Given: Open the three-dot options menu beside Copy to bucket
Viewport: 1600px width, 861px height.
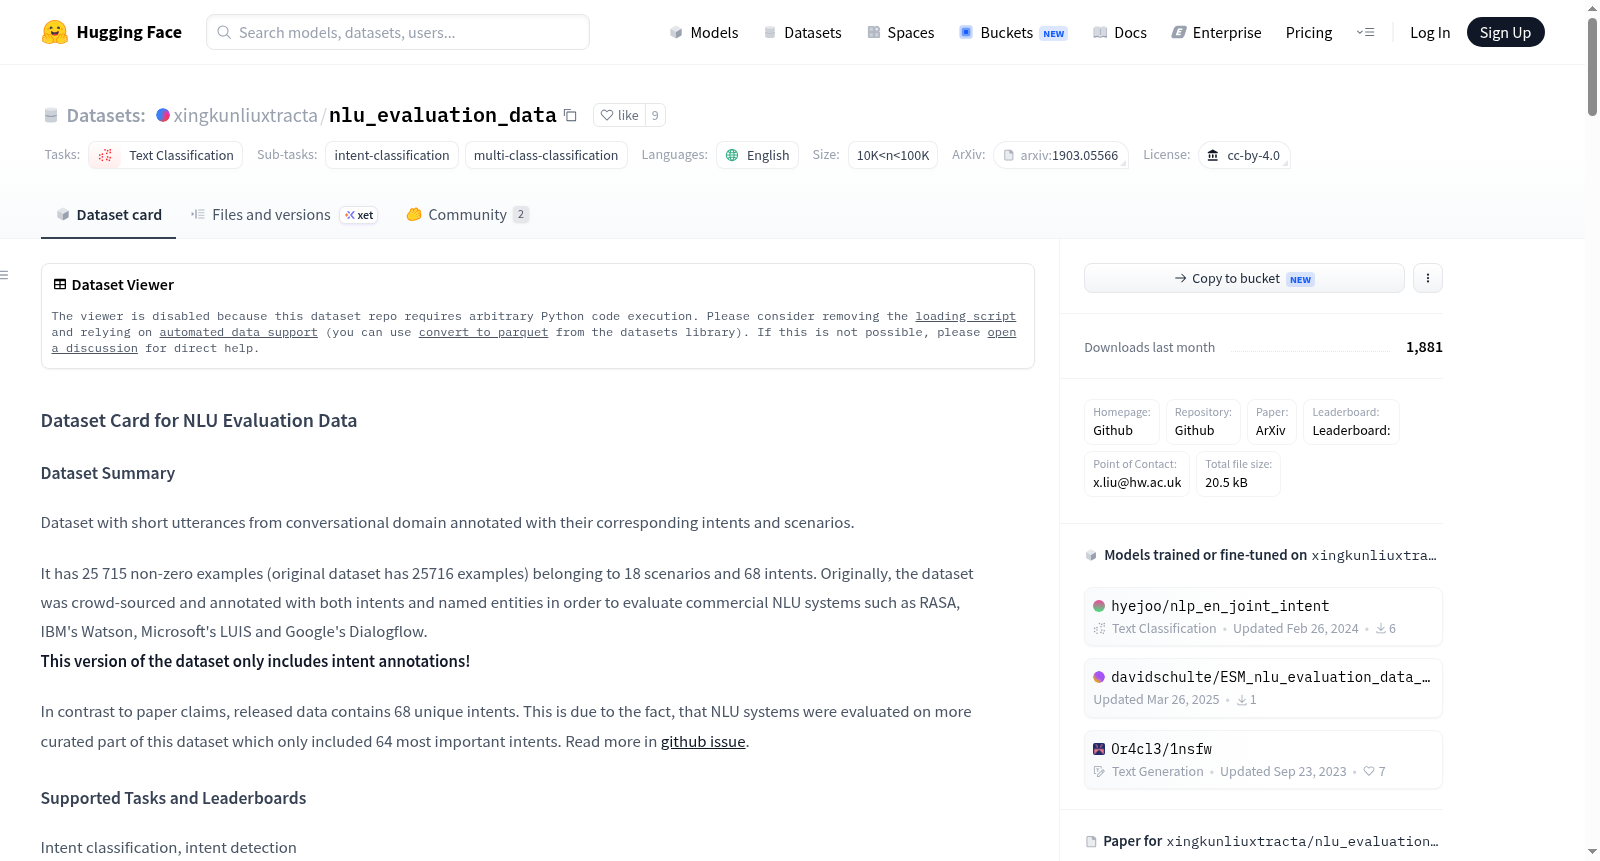Looking at the screenshot, I should (x=1428, y=278).
